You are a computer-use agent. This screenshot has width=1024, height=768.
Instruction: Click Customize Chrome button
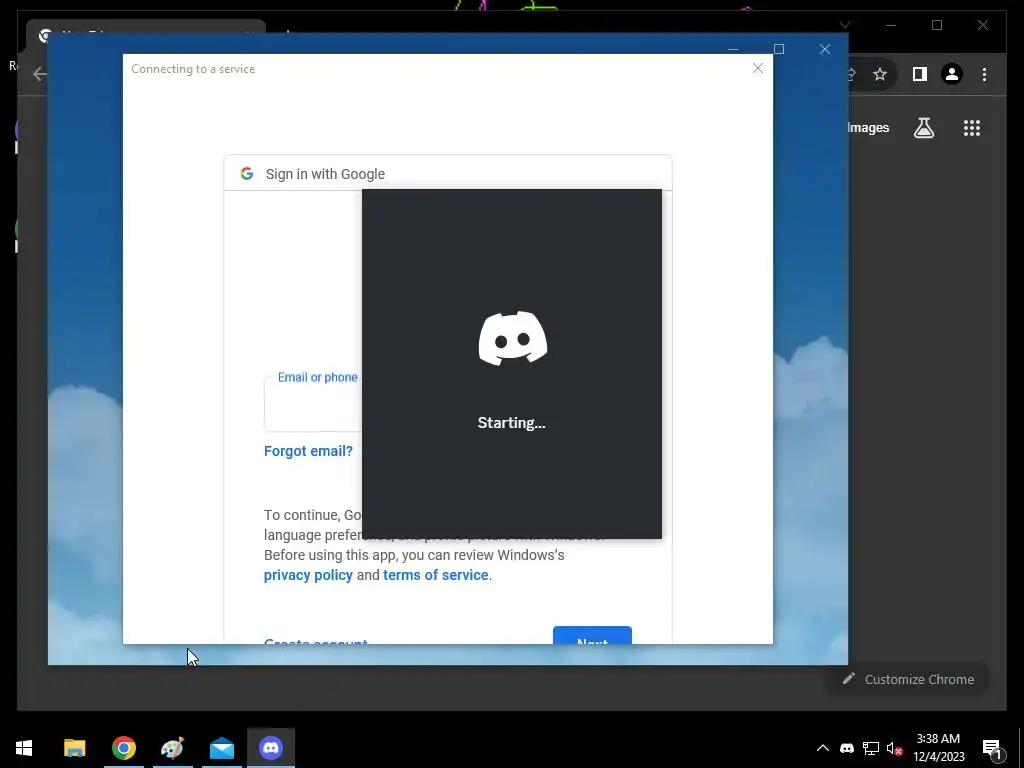(908, 679)
